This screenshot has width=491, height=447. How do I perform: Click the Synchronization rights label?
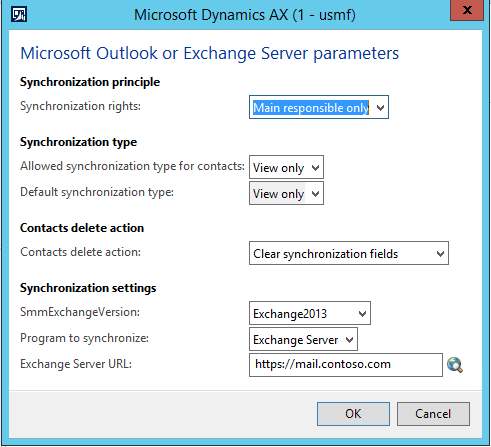click(80, 106)
